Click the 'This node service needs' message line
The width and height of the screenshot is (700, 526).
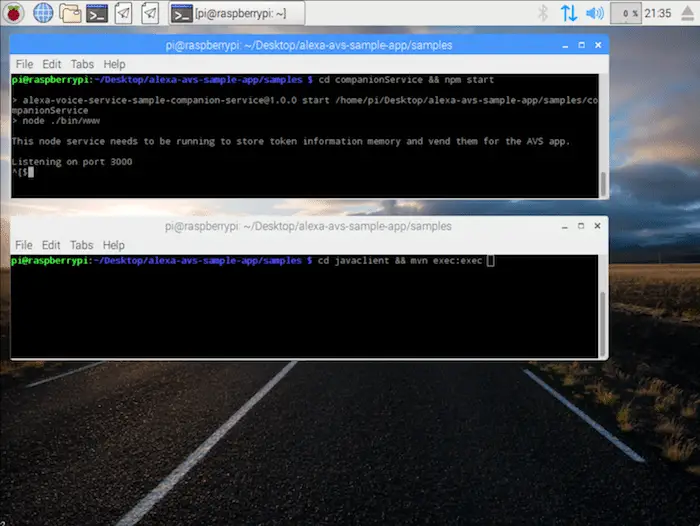[291, 142]
